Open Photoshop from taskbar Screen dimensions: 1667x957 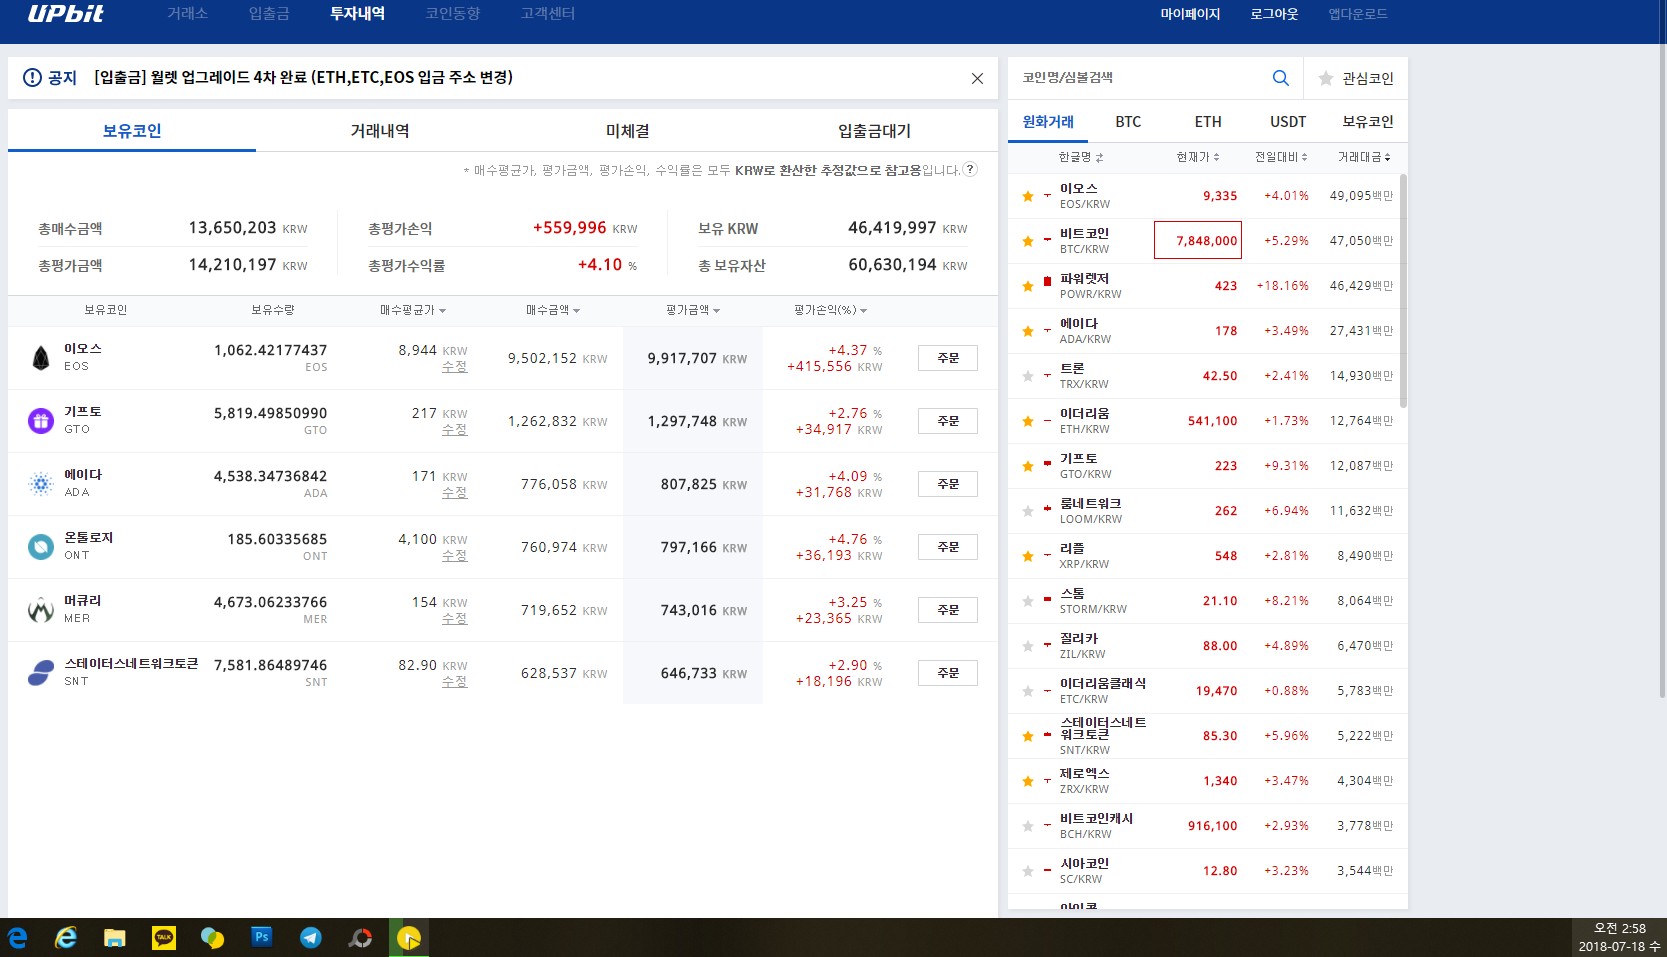pos(262,938)
